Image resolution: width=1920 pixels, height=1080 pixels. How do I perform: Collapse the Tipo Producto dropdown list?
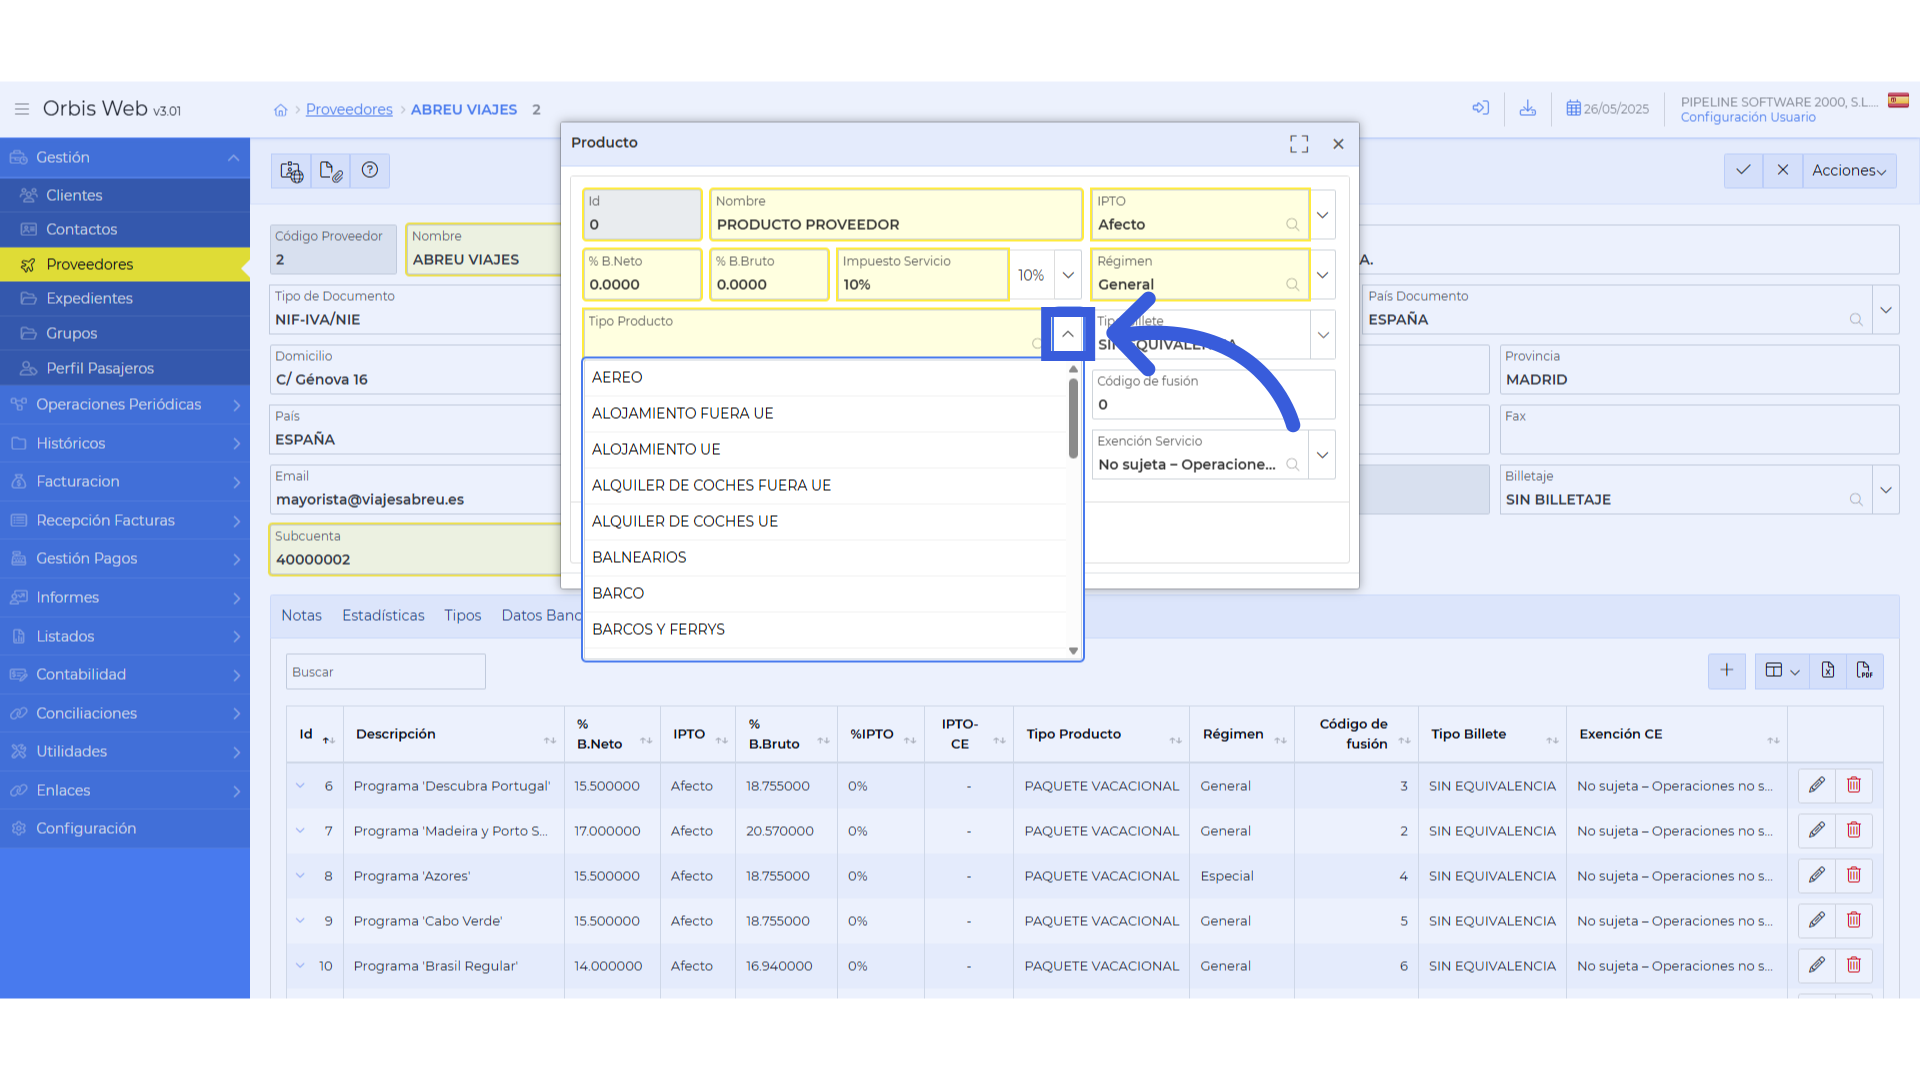pos(1068,334)
